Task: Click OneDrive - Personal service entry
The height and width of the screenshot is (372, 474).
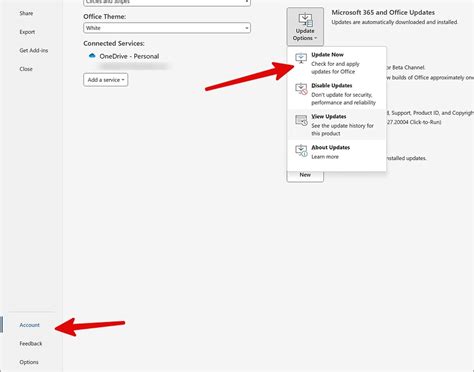Action: [x=129, y=56]
